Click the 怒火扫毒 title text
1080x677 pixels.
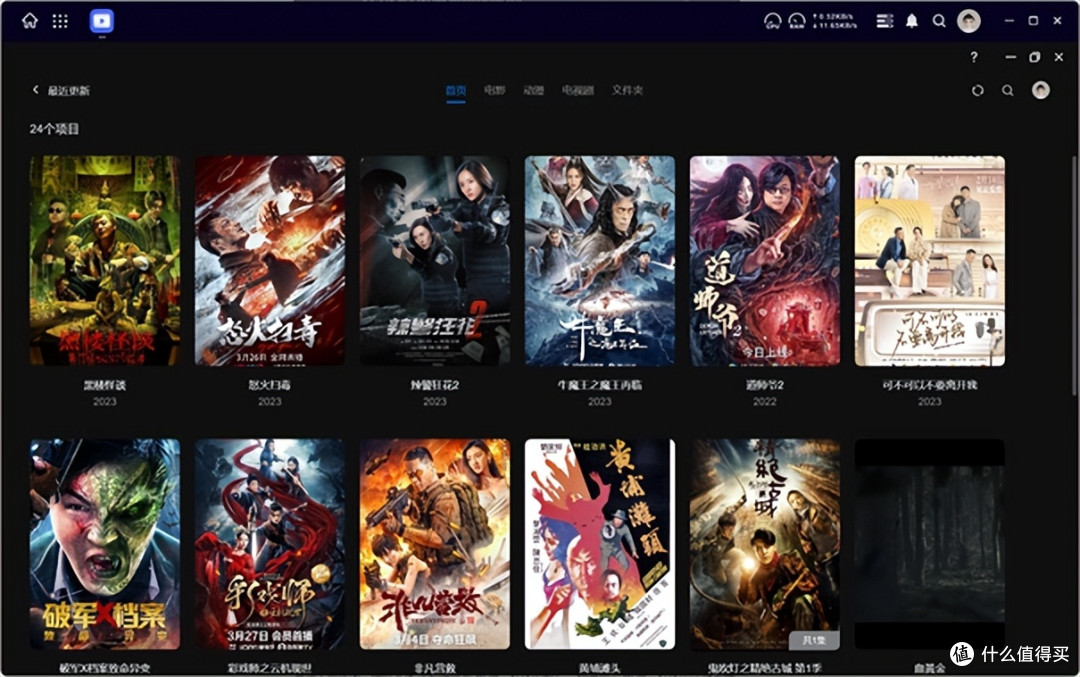coord(270,385)
